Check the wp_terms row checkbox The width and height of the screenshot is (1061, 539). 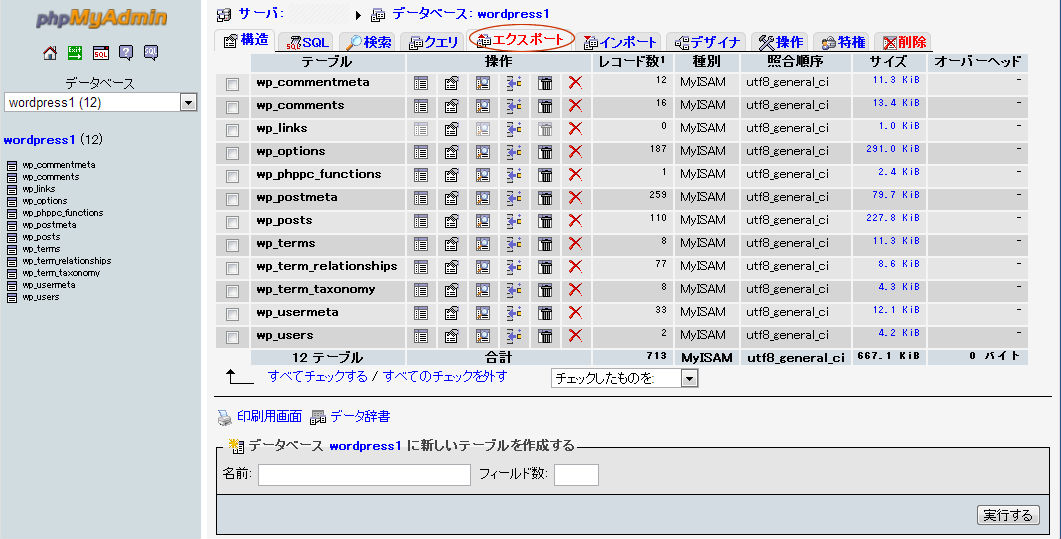[233, 245]
